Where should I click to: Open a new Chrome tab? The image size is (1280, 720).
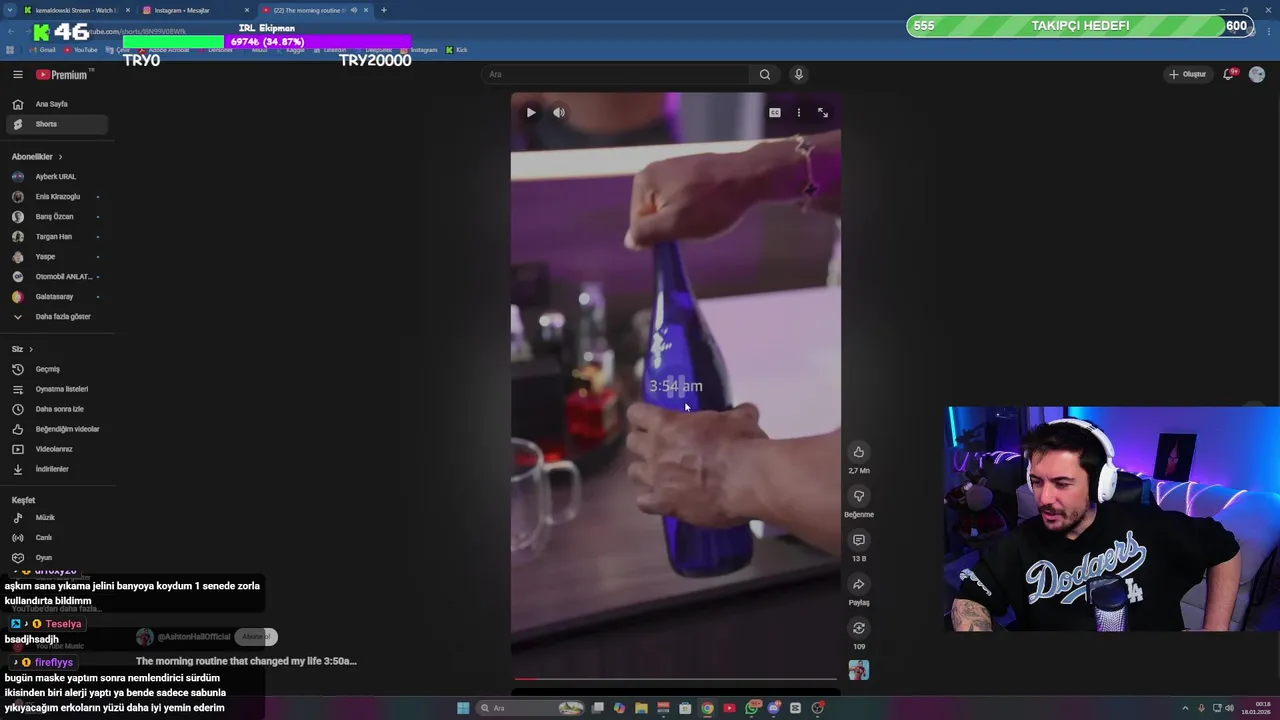[x=384, y=10]
